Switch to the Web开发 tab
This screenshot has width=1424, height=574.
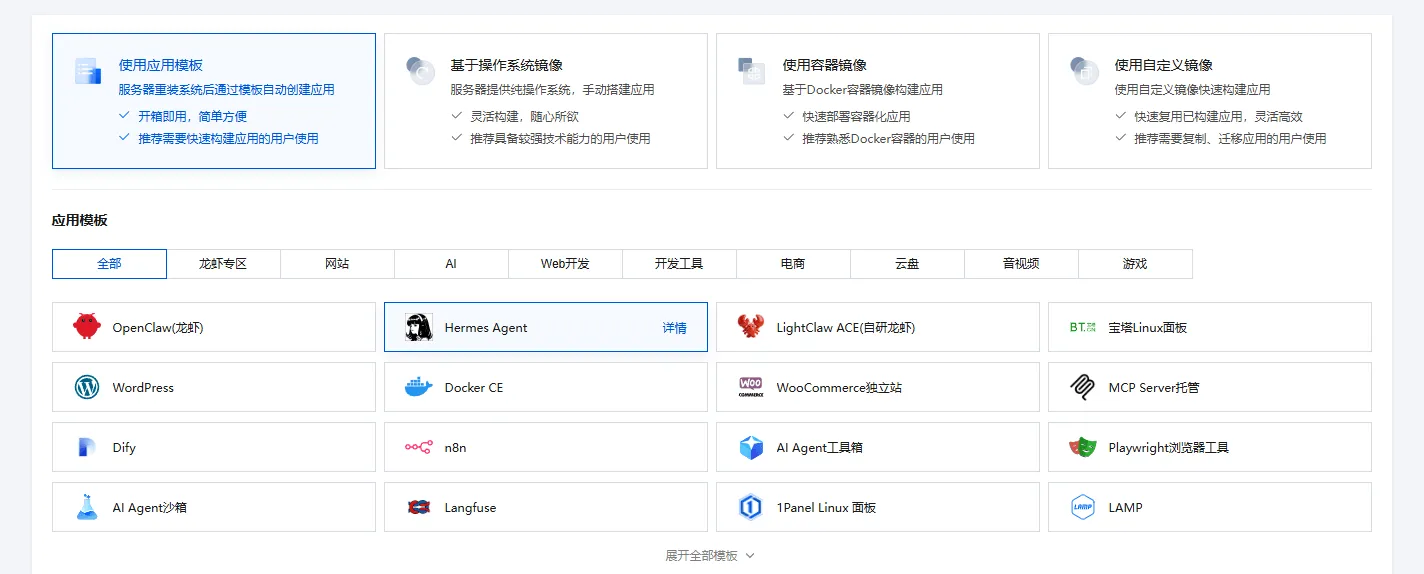[x=565, y=264]
